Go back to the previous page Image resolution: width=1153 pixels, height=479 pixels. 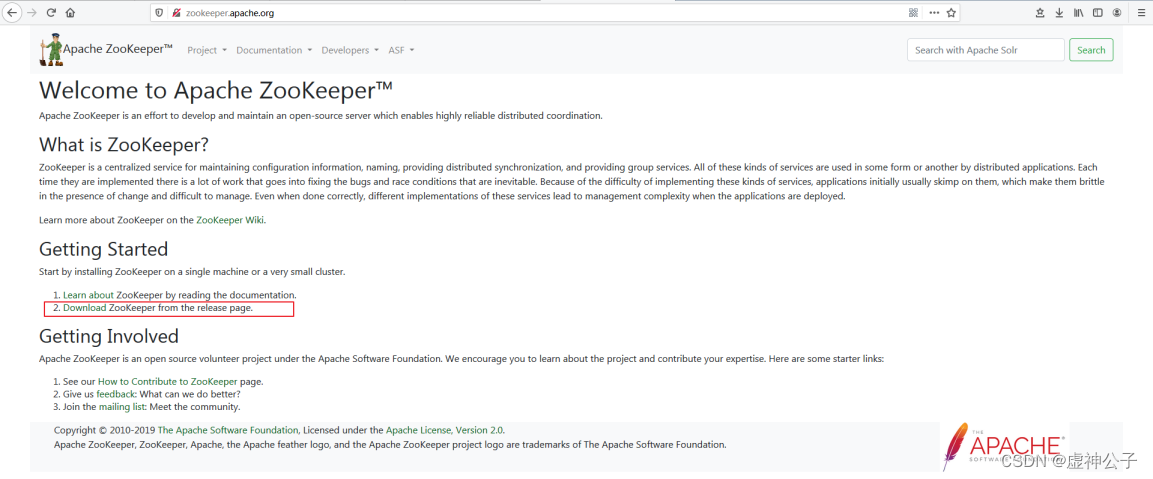click(x=12, y=13)
